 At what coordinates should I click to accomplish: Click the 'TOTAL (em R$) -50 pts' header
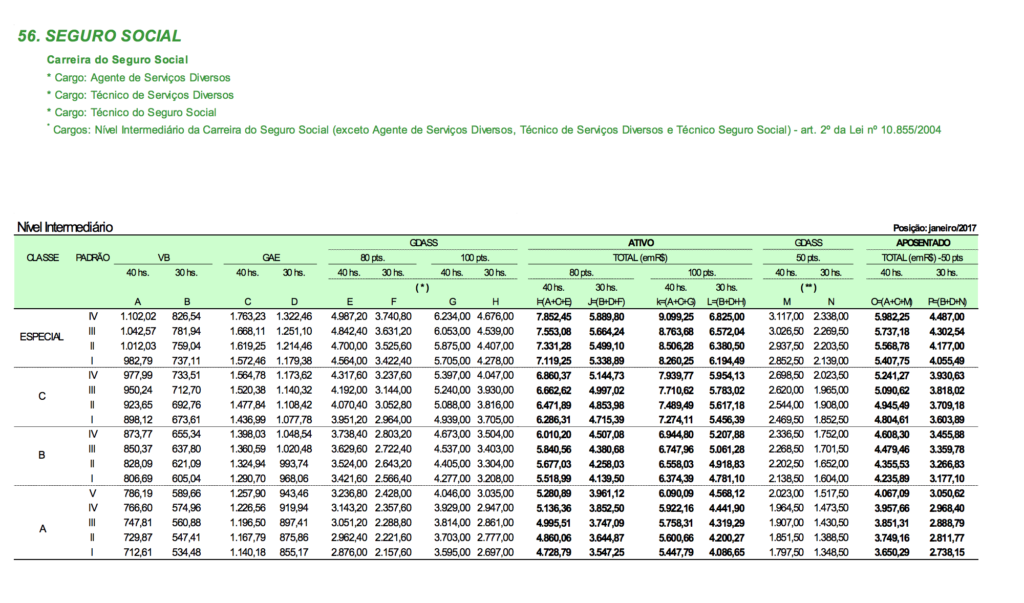(x=923, y=257)
